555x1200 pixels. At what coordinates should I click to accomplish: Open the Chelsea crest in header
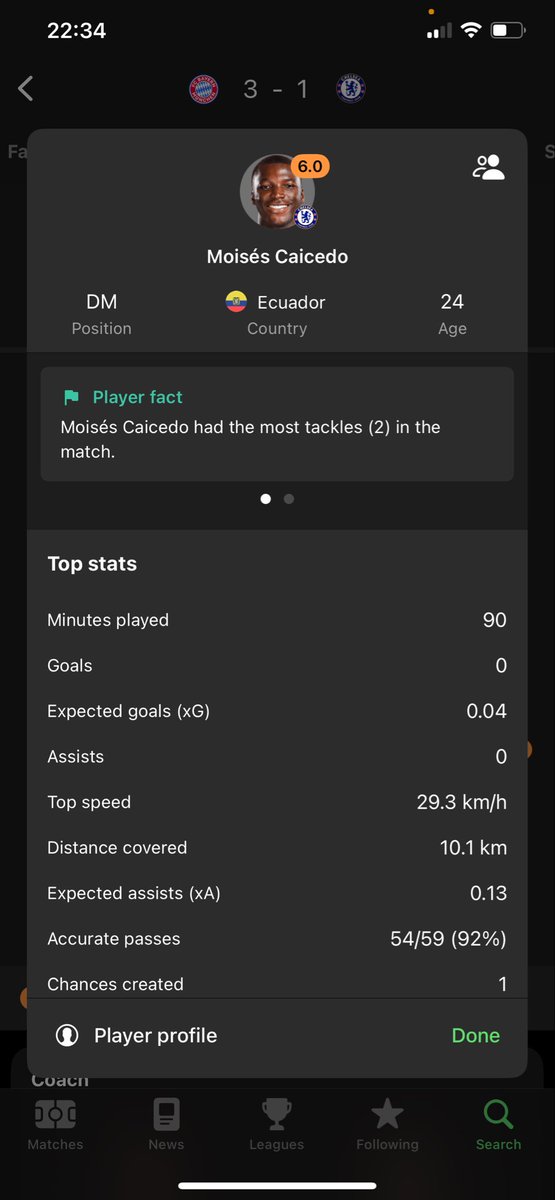[x=351, y=90]
